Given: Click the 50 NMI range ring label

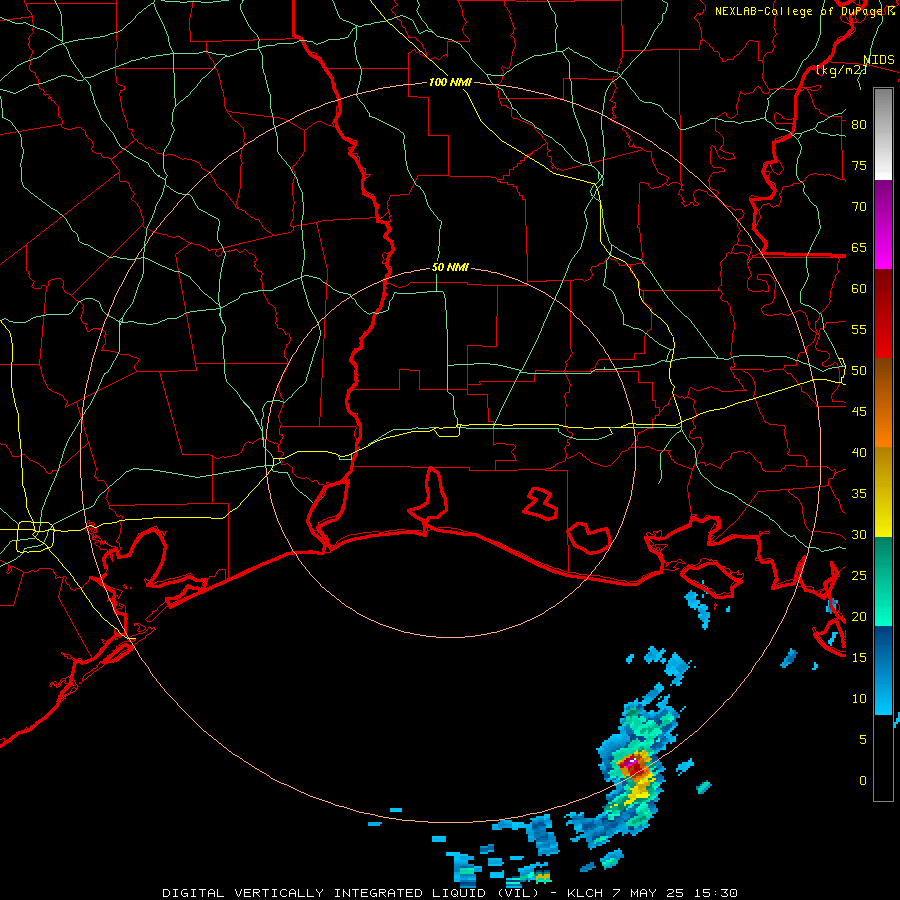Looking at the screenshot, I should coord(450,267).
